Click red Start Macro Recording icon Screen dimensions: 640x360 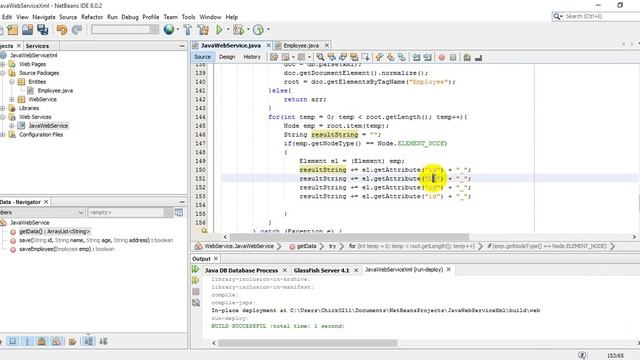[x=442, y=57]
